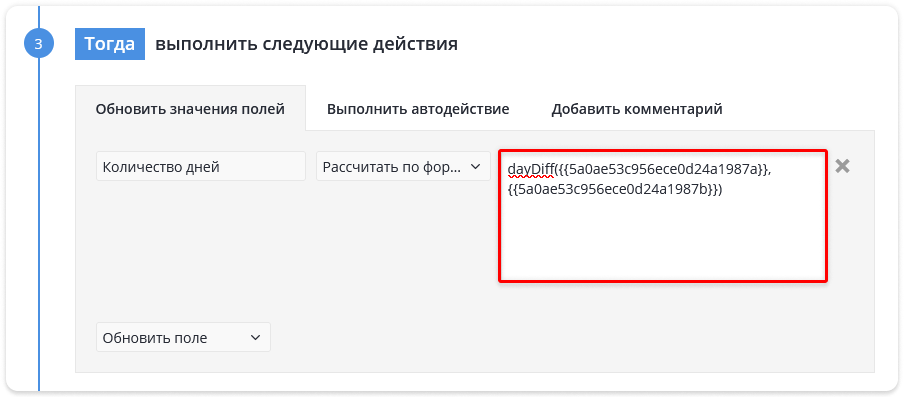
Task: Click the dayDiff formula text area
Action: pyautogui.click(x=663, y=216)
